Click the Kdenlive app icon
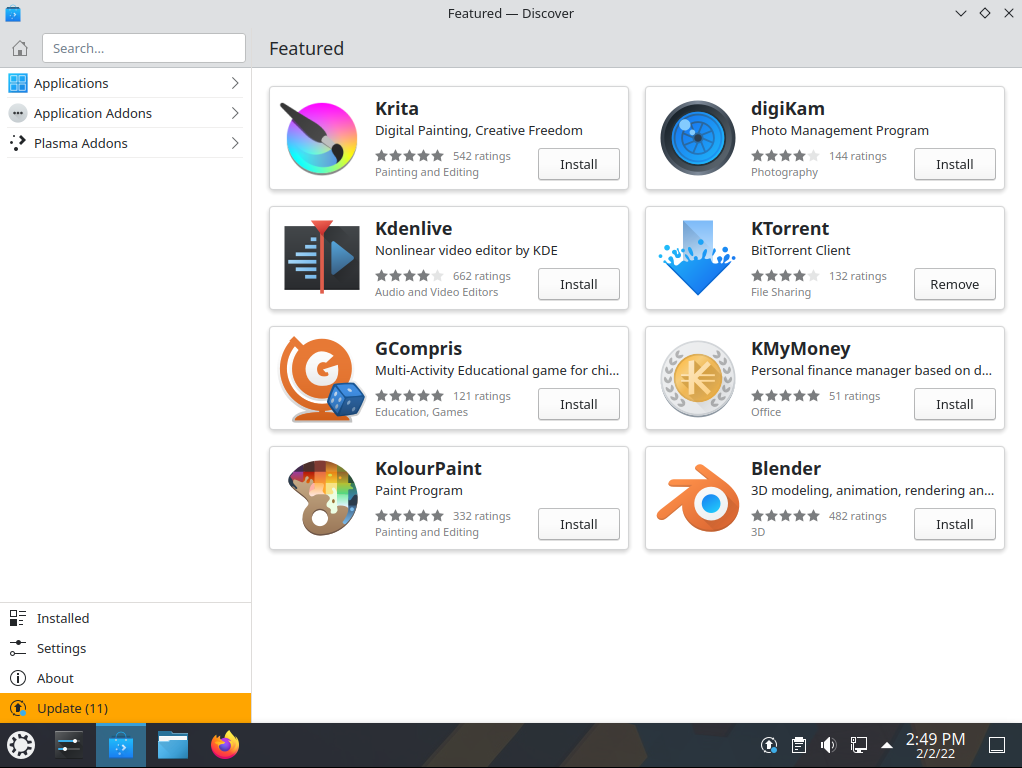Screen dimensions: 1022x768 (321, 258)
